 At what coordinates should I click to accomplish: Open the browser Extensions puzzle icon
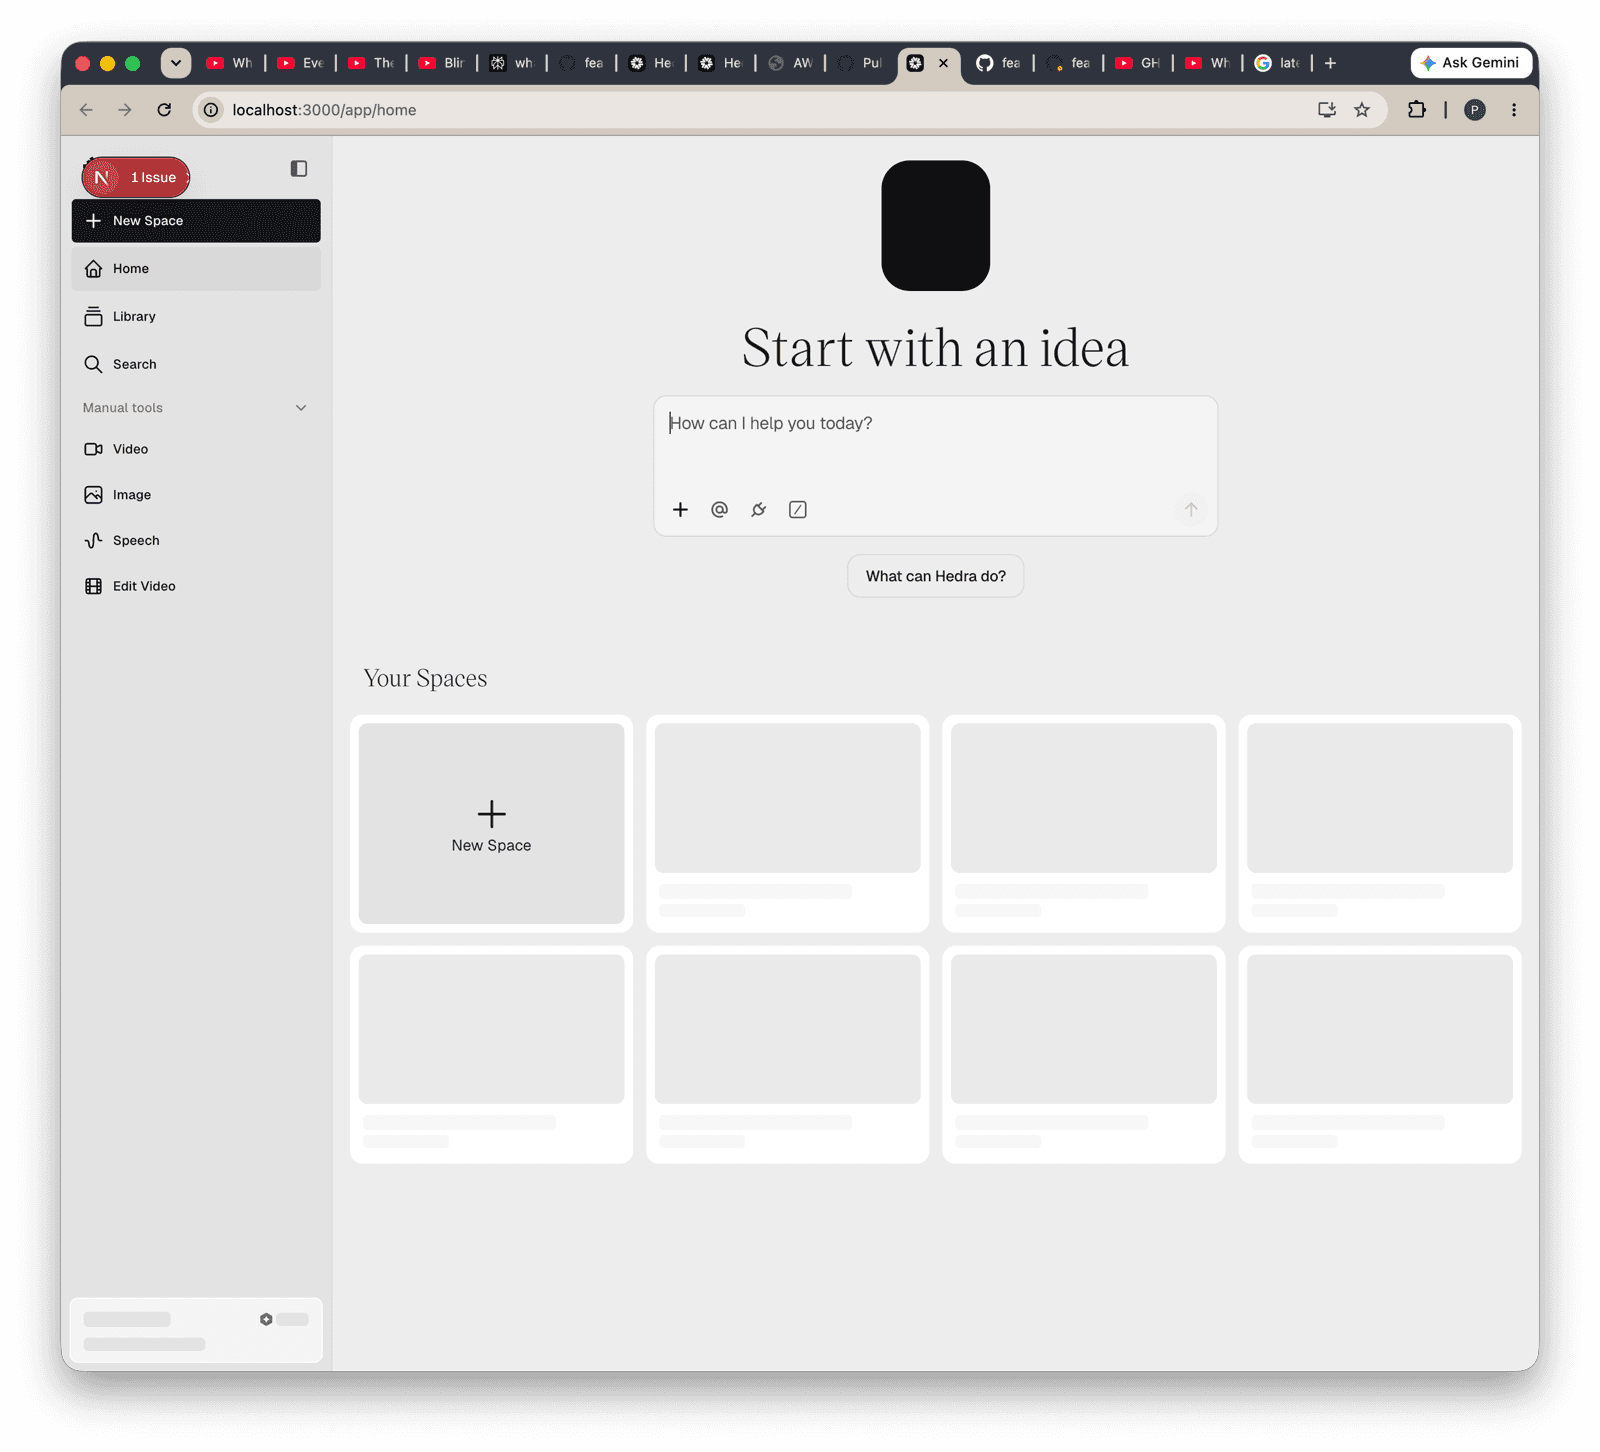tap(1417, 110)
